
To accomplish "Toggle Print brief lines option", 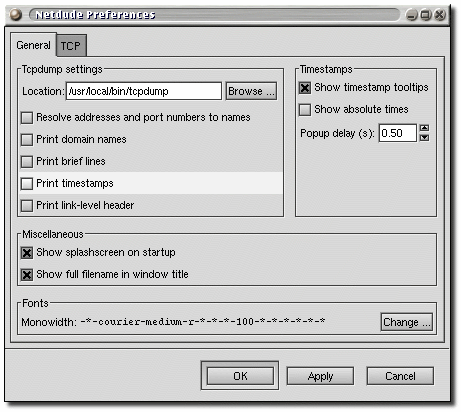I will click(27, 162).
